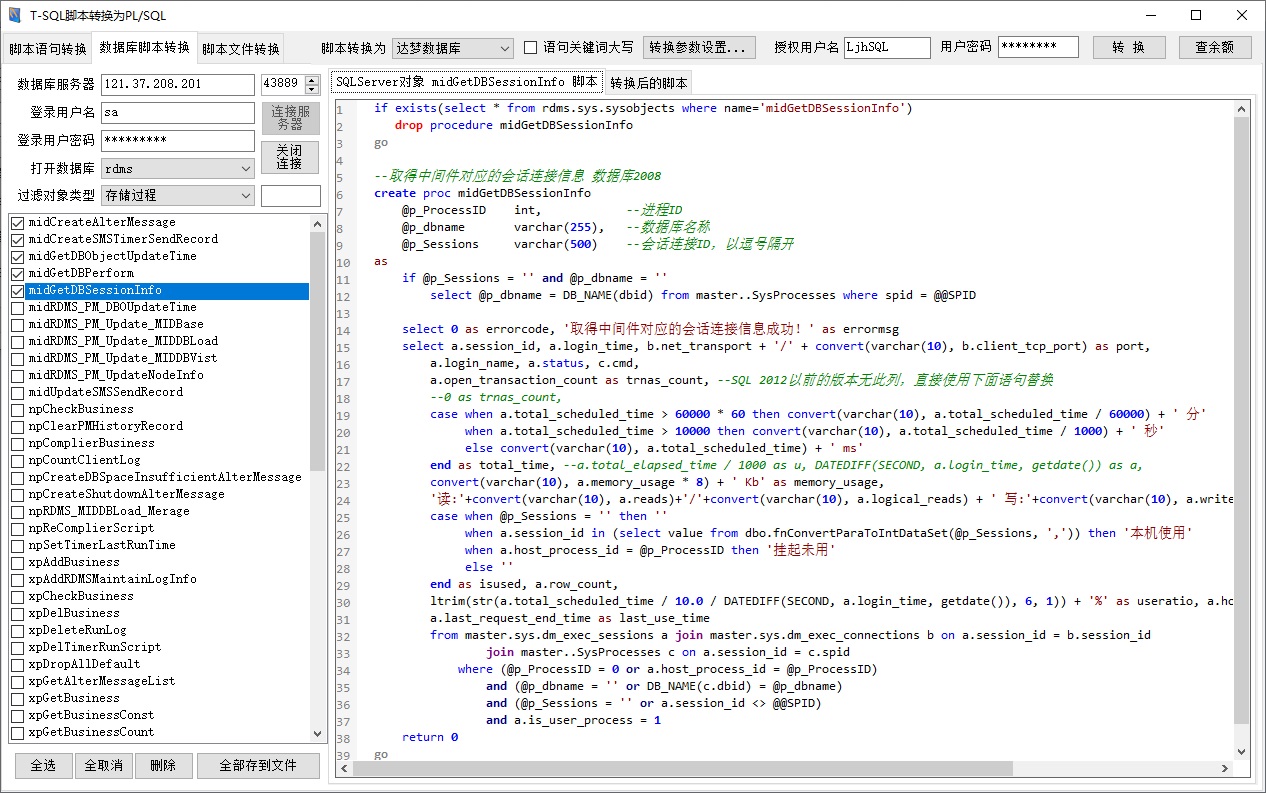Screen dimensions: 1266x793
Task: Open the 转换后的脚本 tab
Action: (648, 83)
